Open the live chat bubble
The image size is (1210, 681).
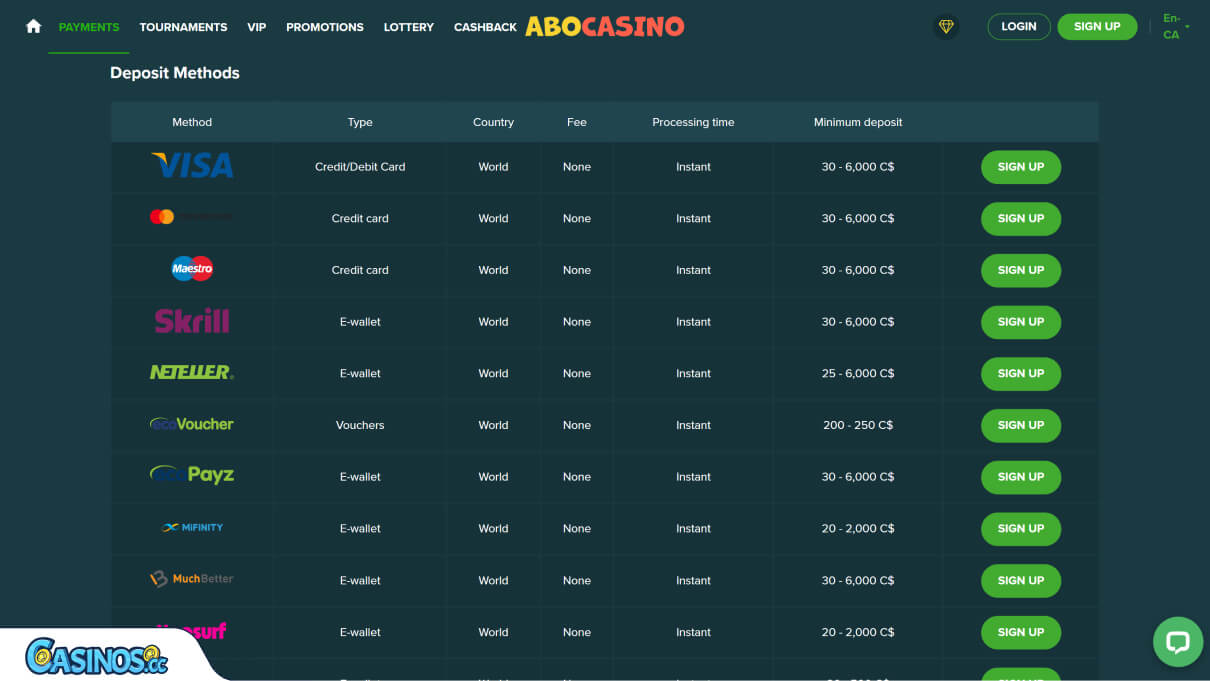pos(1178,642)
